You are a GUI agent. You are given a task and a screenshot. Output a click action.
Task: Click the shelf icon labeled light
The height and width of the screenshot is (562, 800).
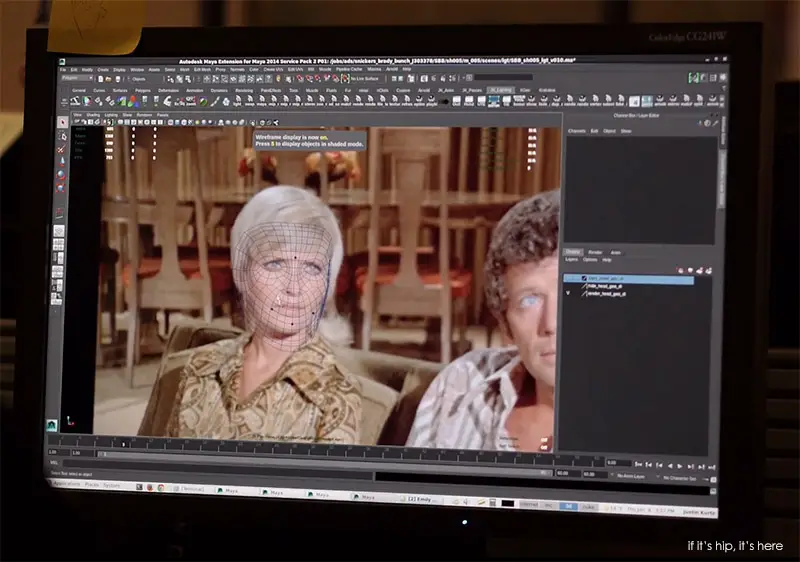(237, 100)
